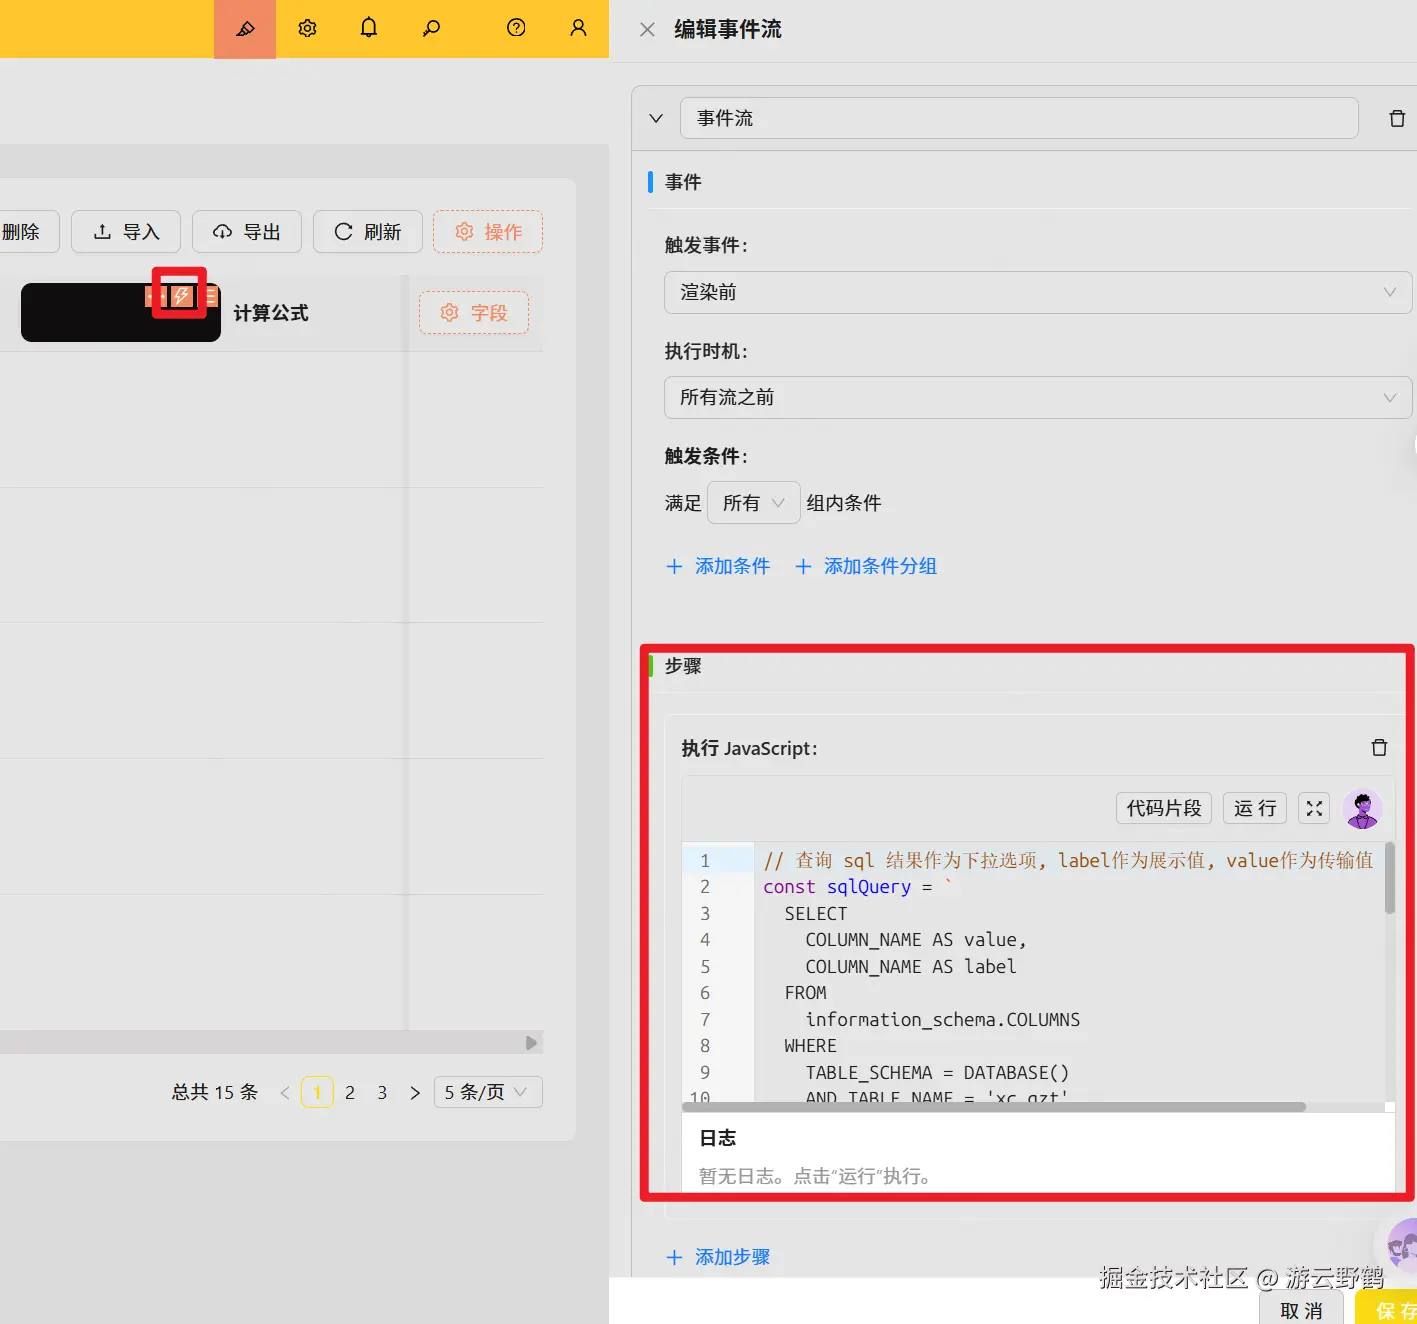The height and width of the screenshot is (1324, 1417).
Task: Click the 导出 button
Action: coord(246,232)
